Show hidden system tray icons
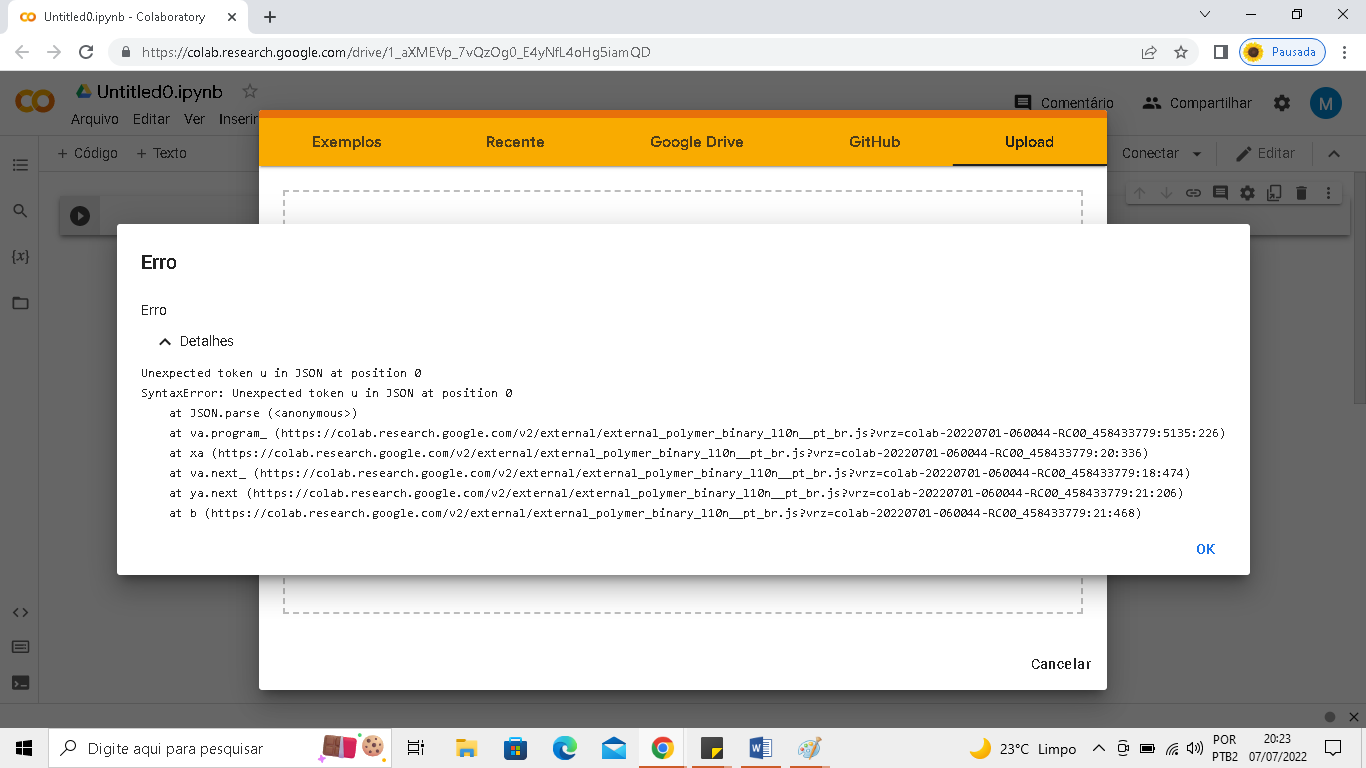 pos(1099,748)
